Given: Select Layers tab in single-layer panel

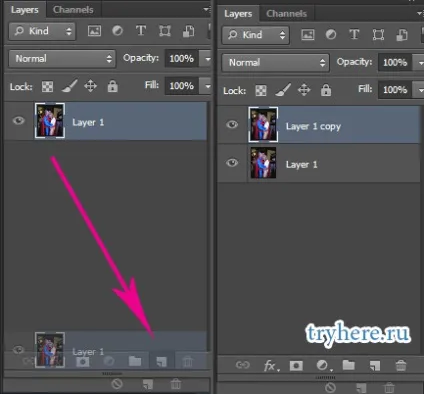Looking at the screenshot, I should [25, 10].
